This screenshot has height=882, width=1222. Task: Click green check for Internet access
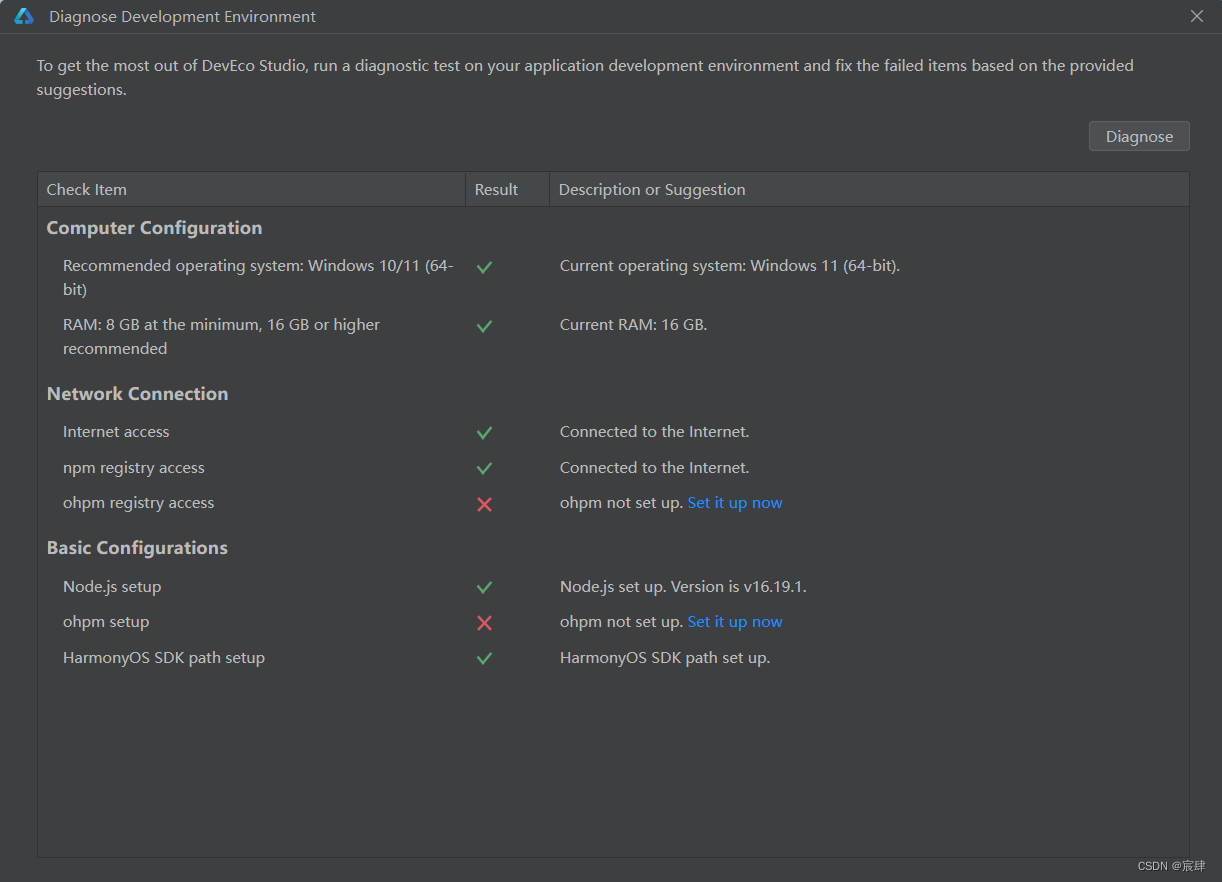(x=484, y=433)
